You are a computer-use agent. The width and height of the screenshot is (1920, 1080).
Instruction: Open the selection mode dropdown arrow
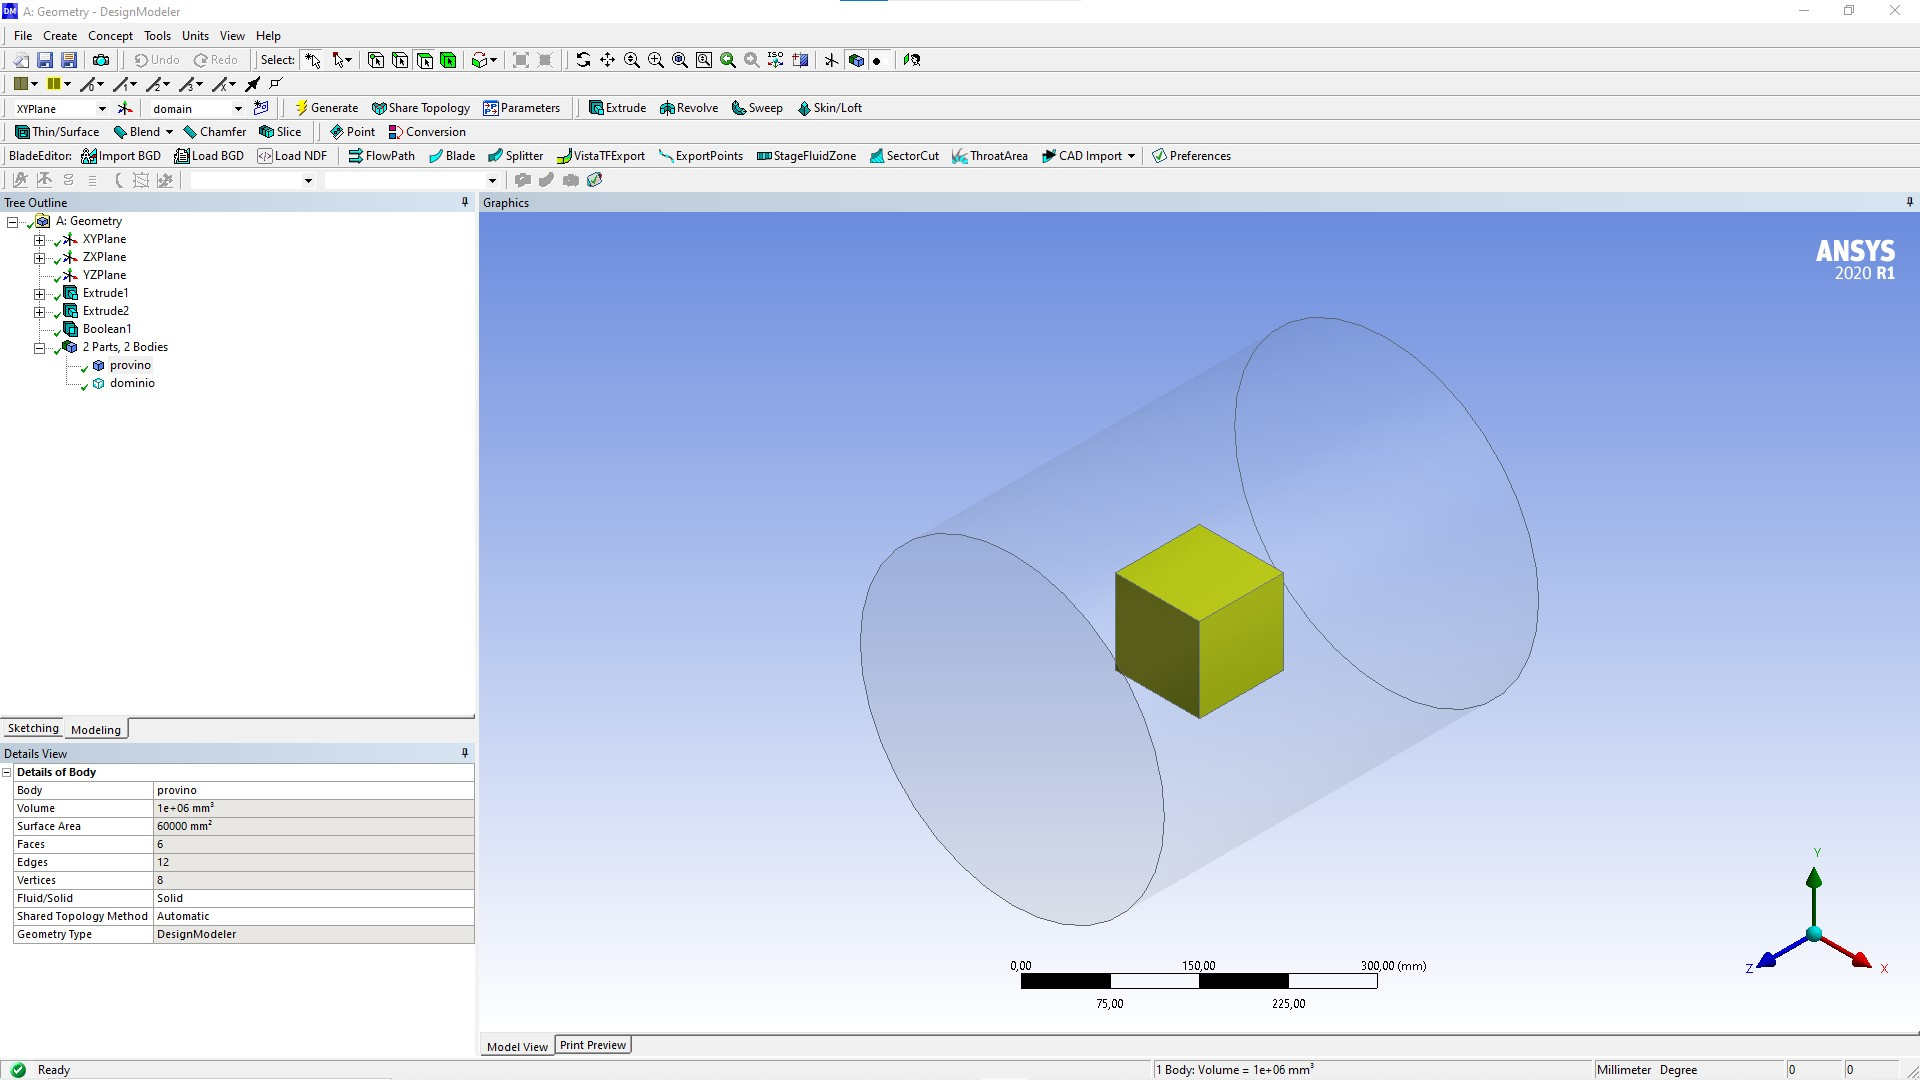tap(348, 60)
